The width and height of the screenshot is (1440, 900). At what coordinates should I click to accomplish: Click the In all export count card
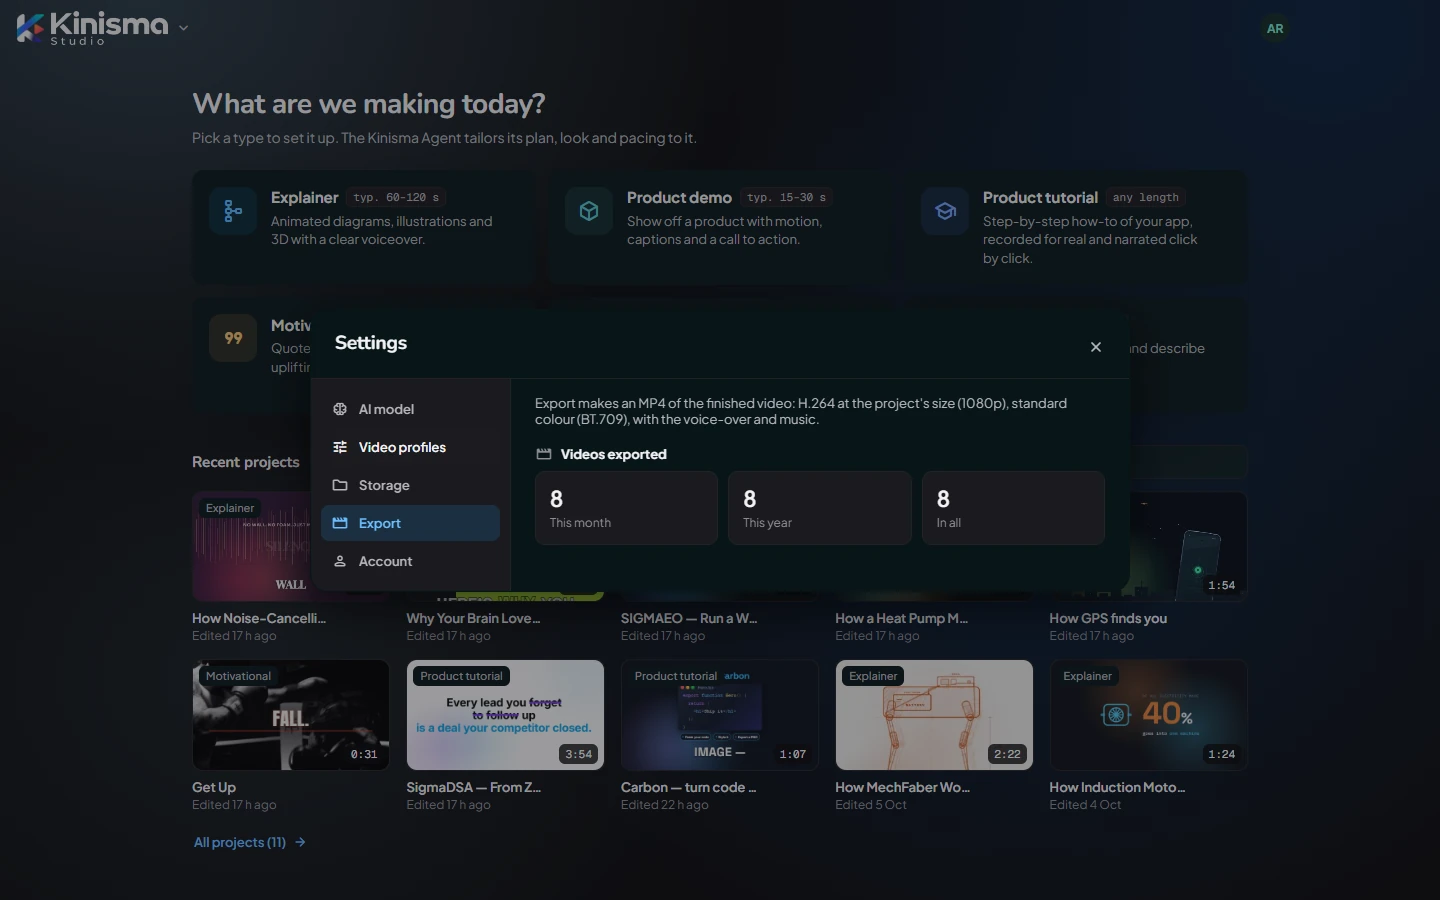[x=1013, y=508]
